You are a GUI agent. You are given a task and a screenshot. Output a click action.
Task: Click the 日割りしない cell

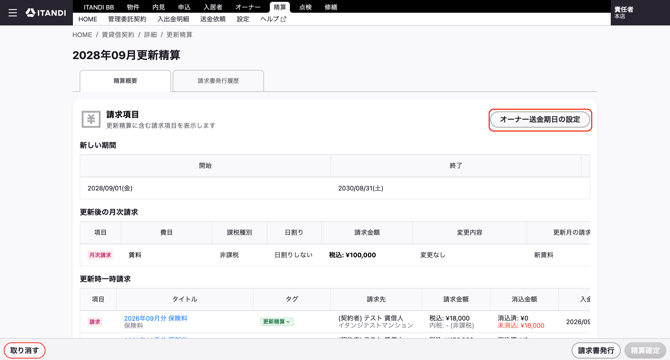point(294,255)
